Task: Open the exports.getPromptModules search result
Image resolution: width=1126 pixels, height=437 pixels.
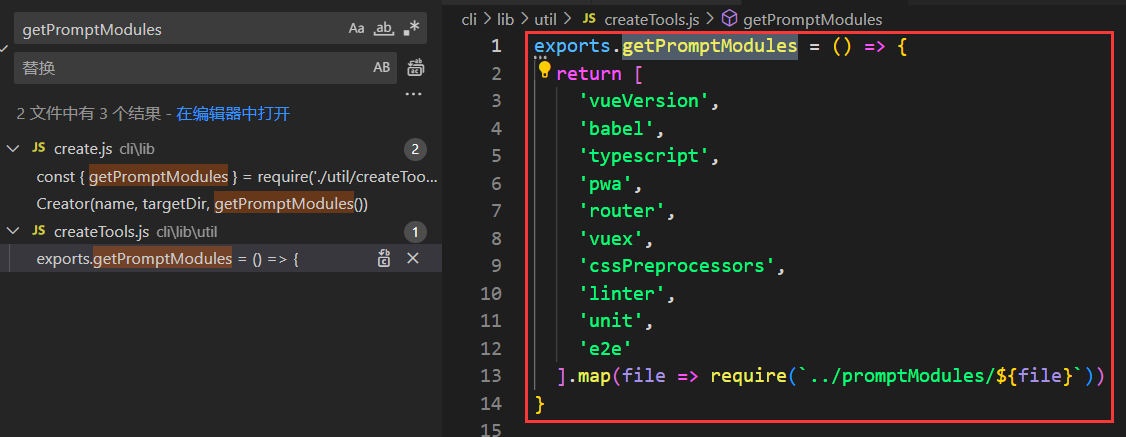Action: click(x=167, y=259)
